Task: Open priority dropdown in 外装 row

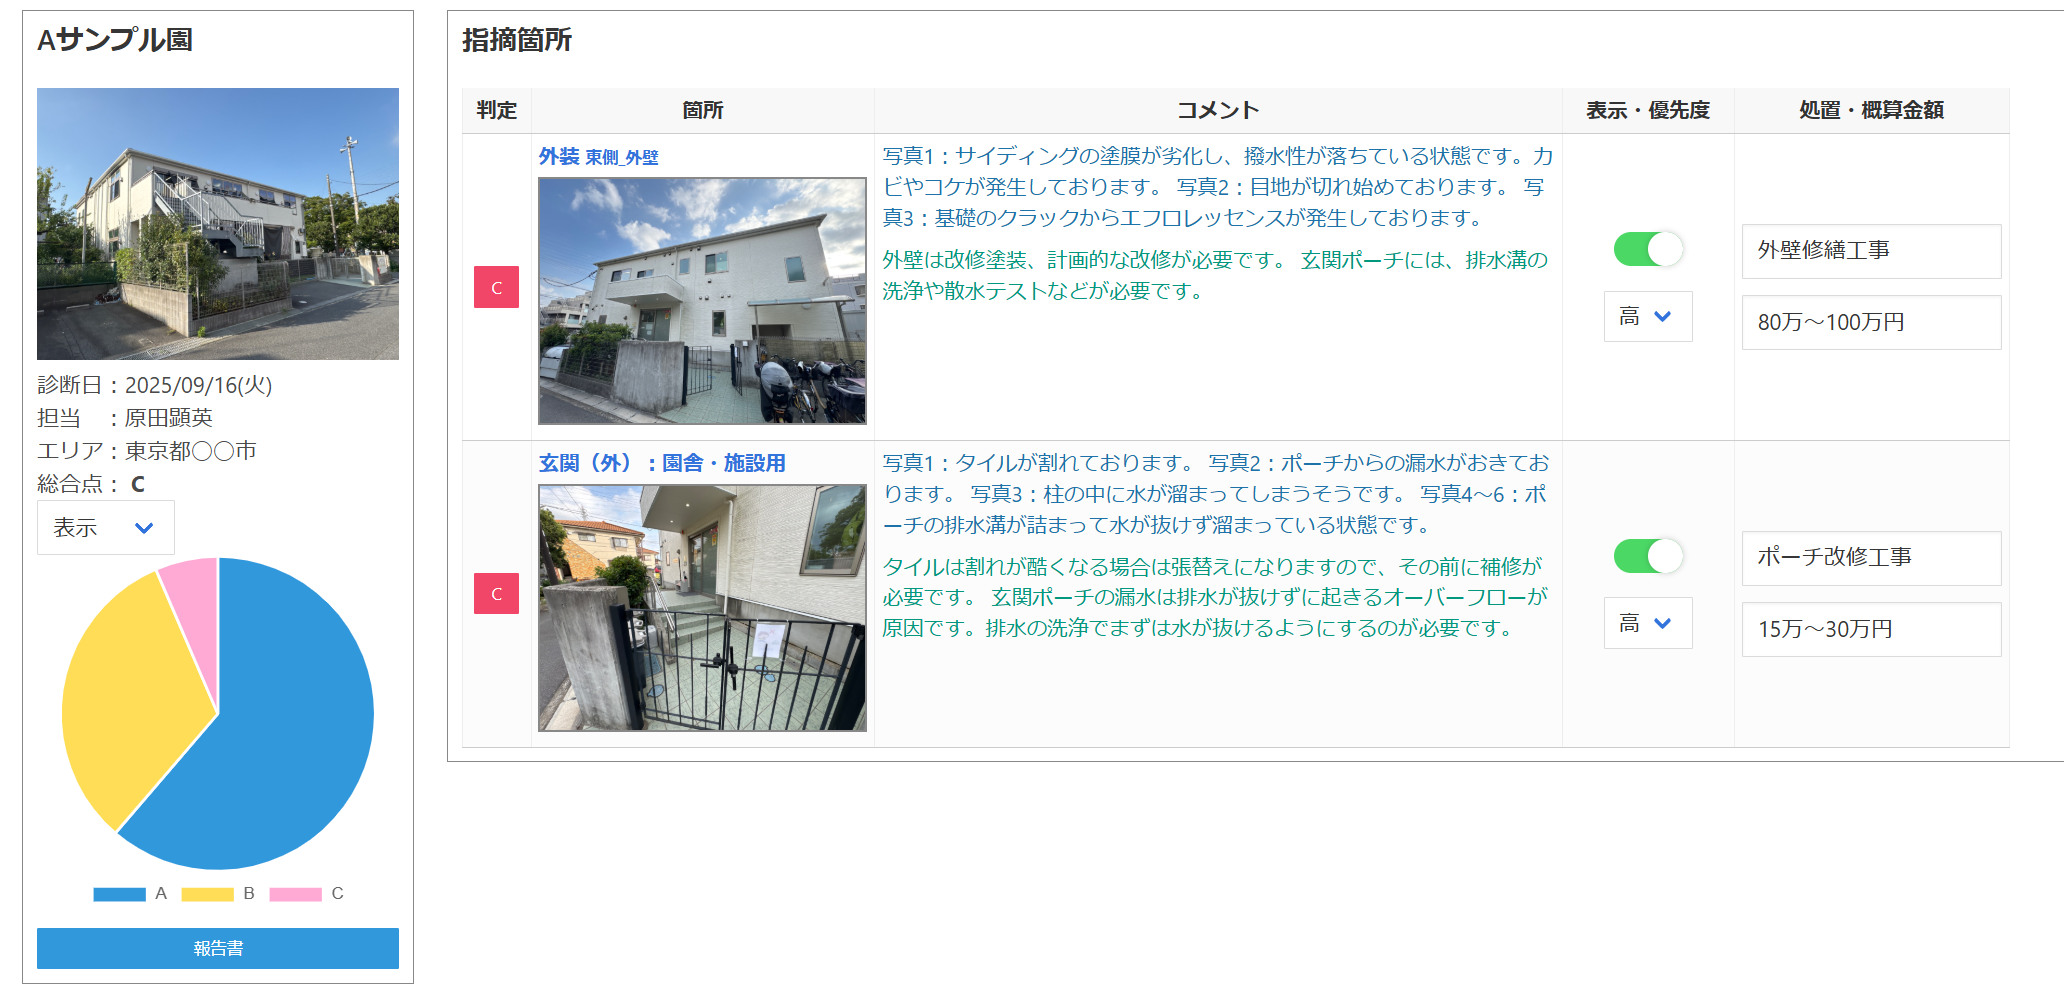Action: pyautogui.click(x=1647, y=317)
